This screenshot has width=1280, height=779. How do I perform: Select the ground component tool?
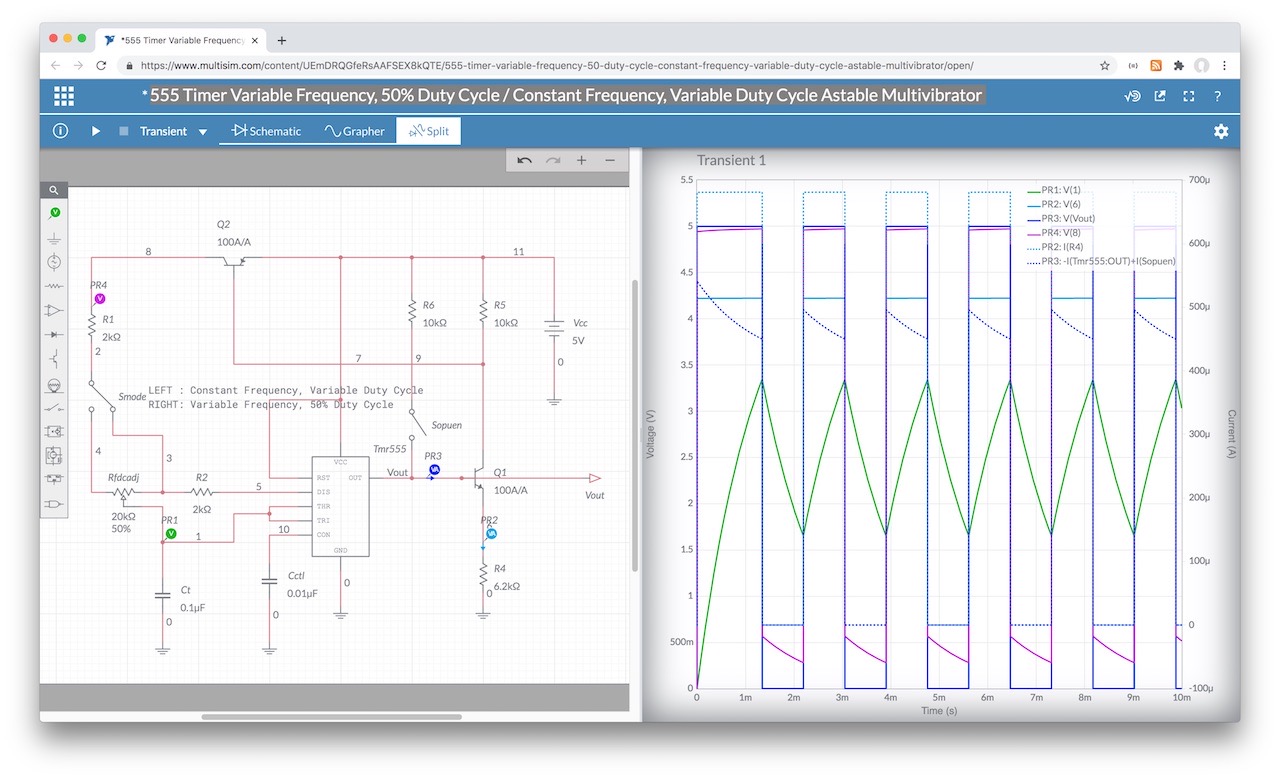(54, 238)
